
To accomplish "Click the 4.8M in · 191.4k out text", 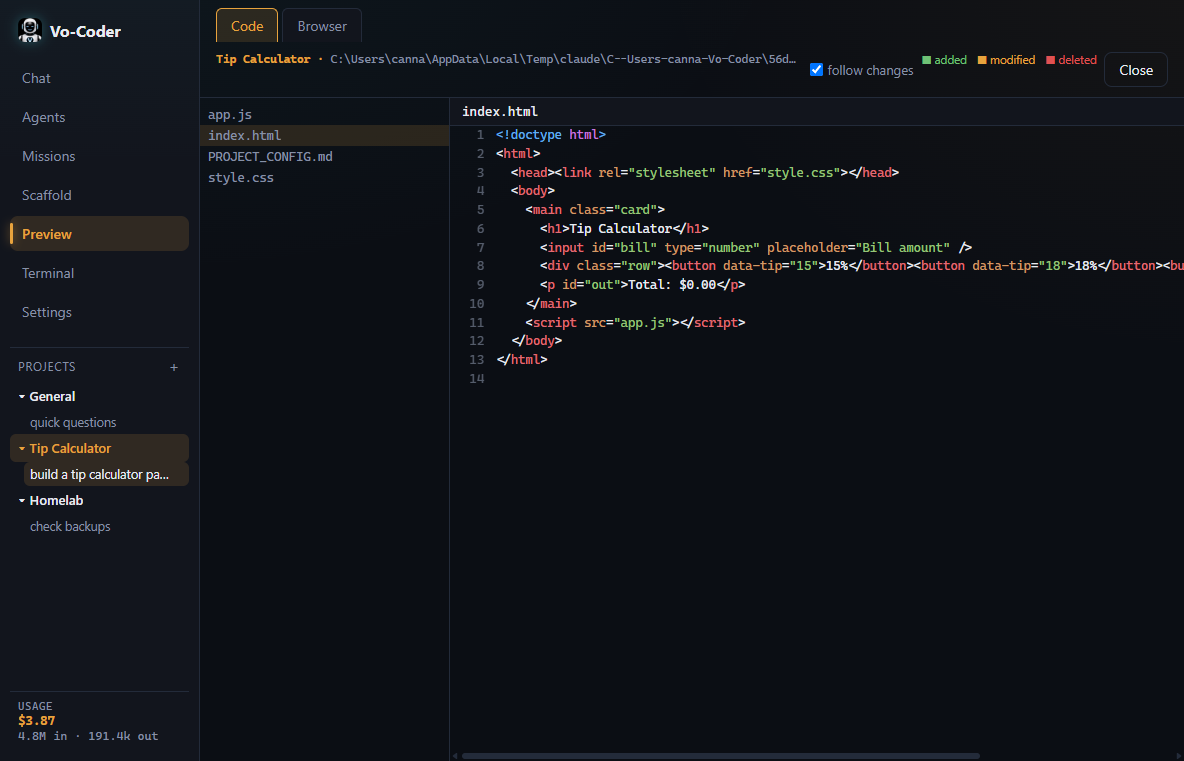I will click(88, 736).
